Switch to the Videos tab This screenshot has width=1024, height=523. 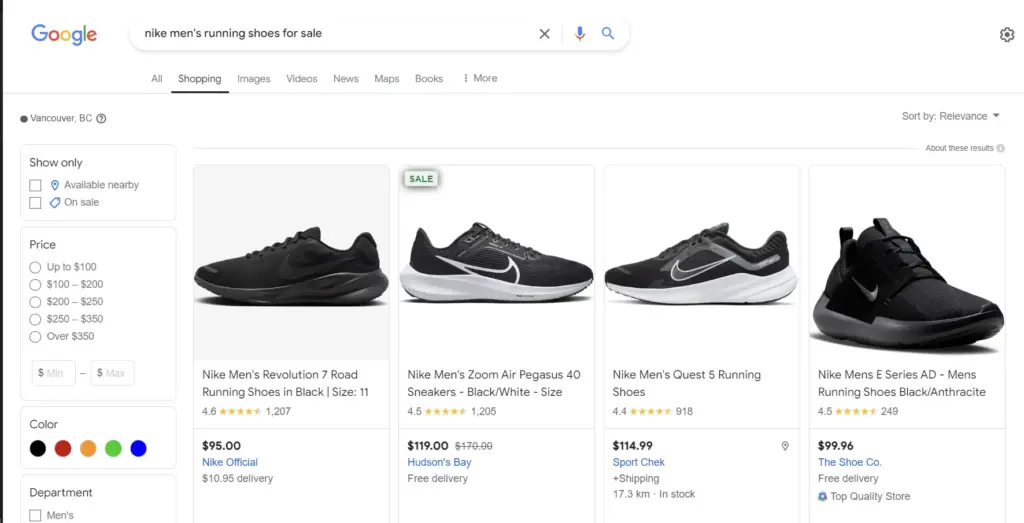(302, 78)
